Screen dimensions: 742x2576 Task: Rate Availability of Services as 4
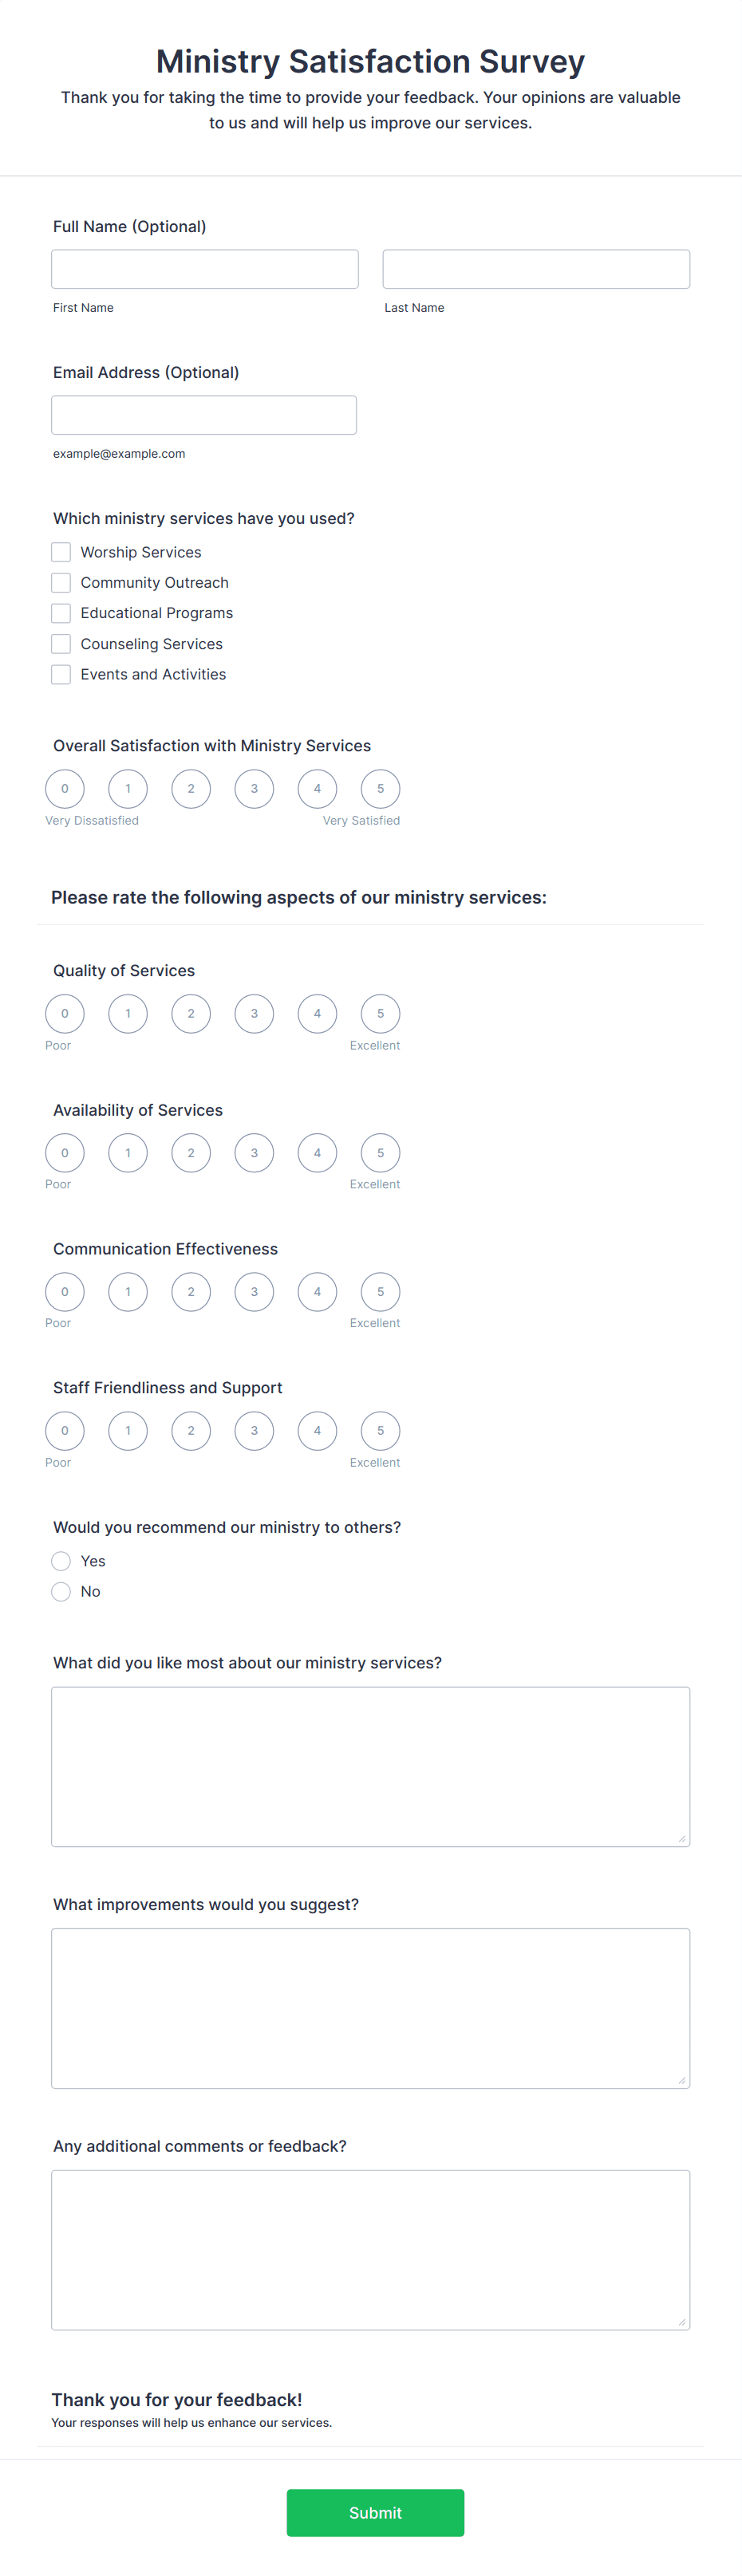pyautogui.click(x=317, y=1152)
